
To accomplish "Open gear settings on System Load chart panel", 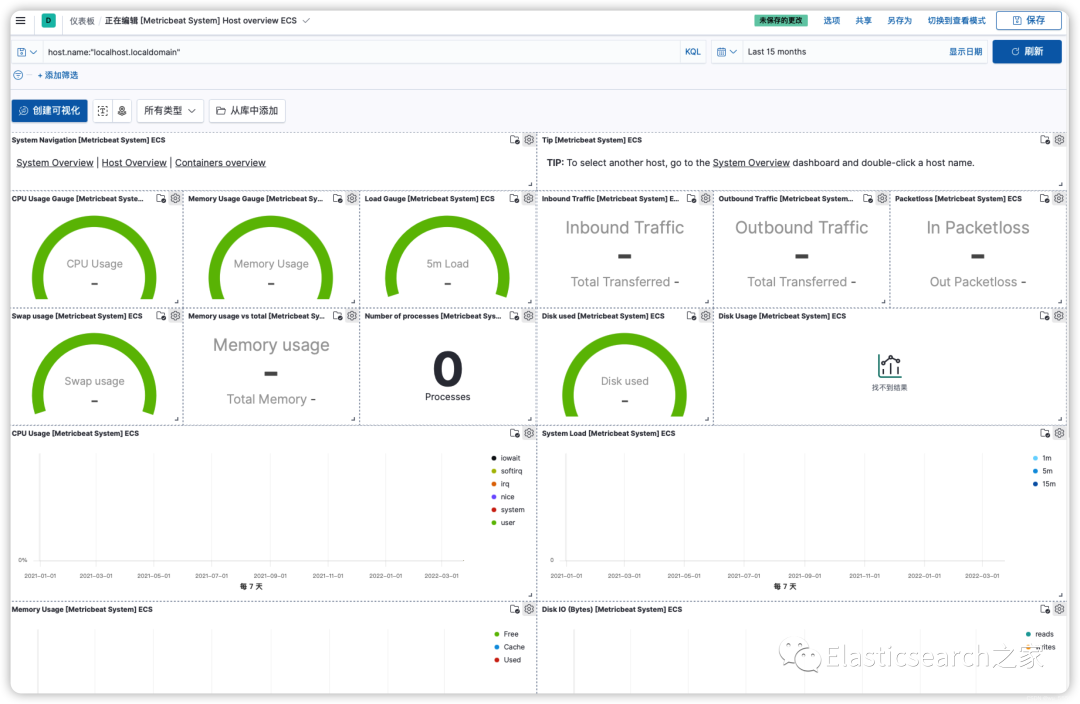I will click(1059, 433).
